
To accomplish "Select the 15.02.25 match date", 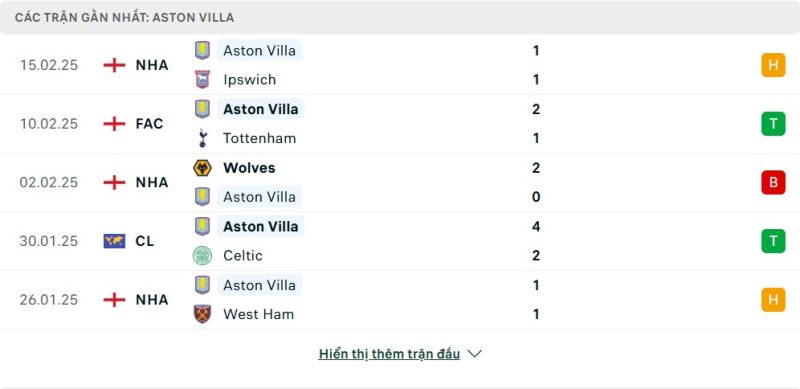I will (49, 65).
